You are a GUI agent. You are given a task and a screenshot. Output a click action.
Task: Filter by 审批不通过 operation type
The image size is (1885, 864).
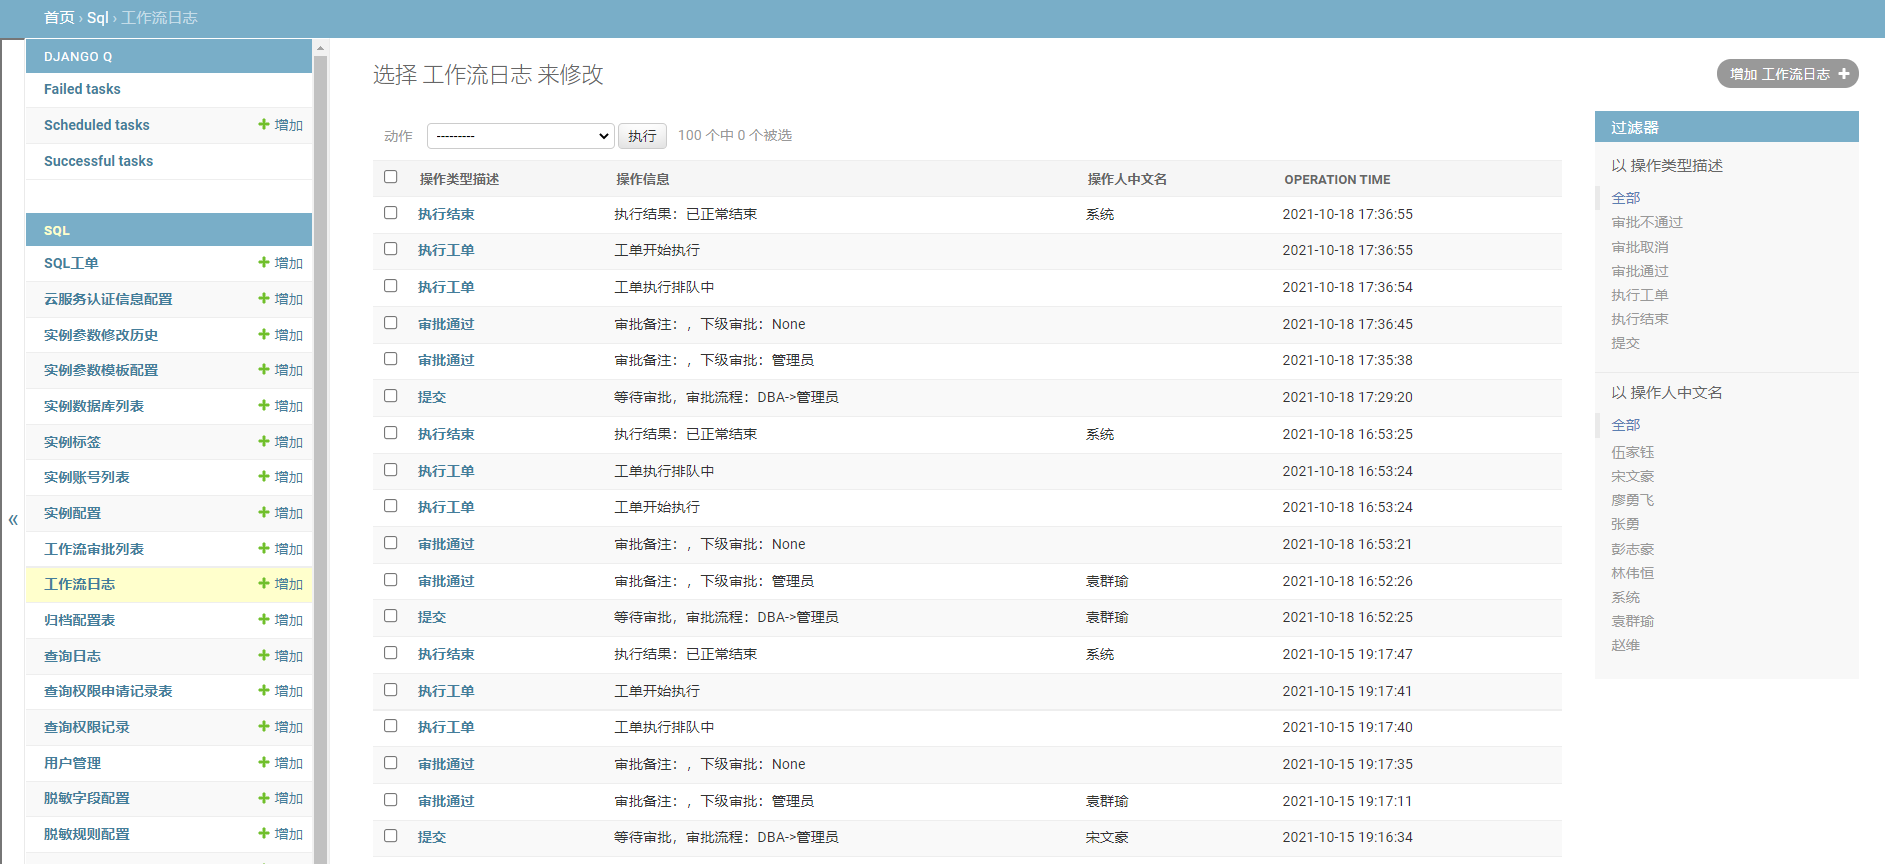coord(1647,222)
